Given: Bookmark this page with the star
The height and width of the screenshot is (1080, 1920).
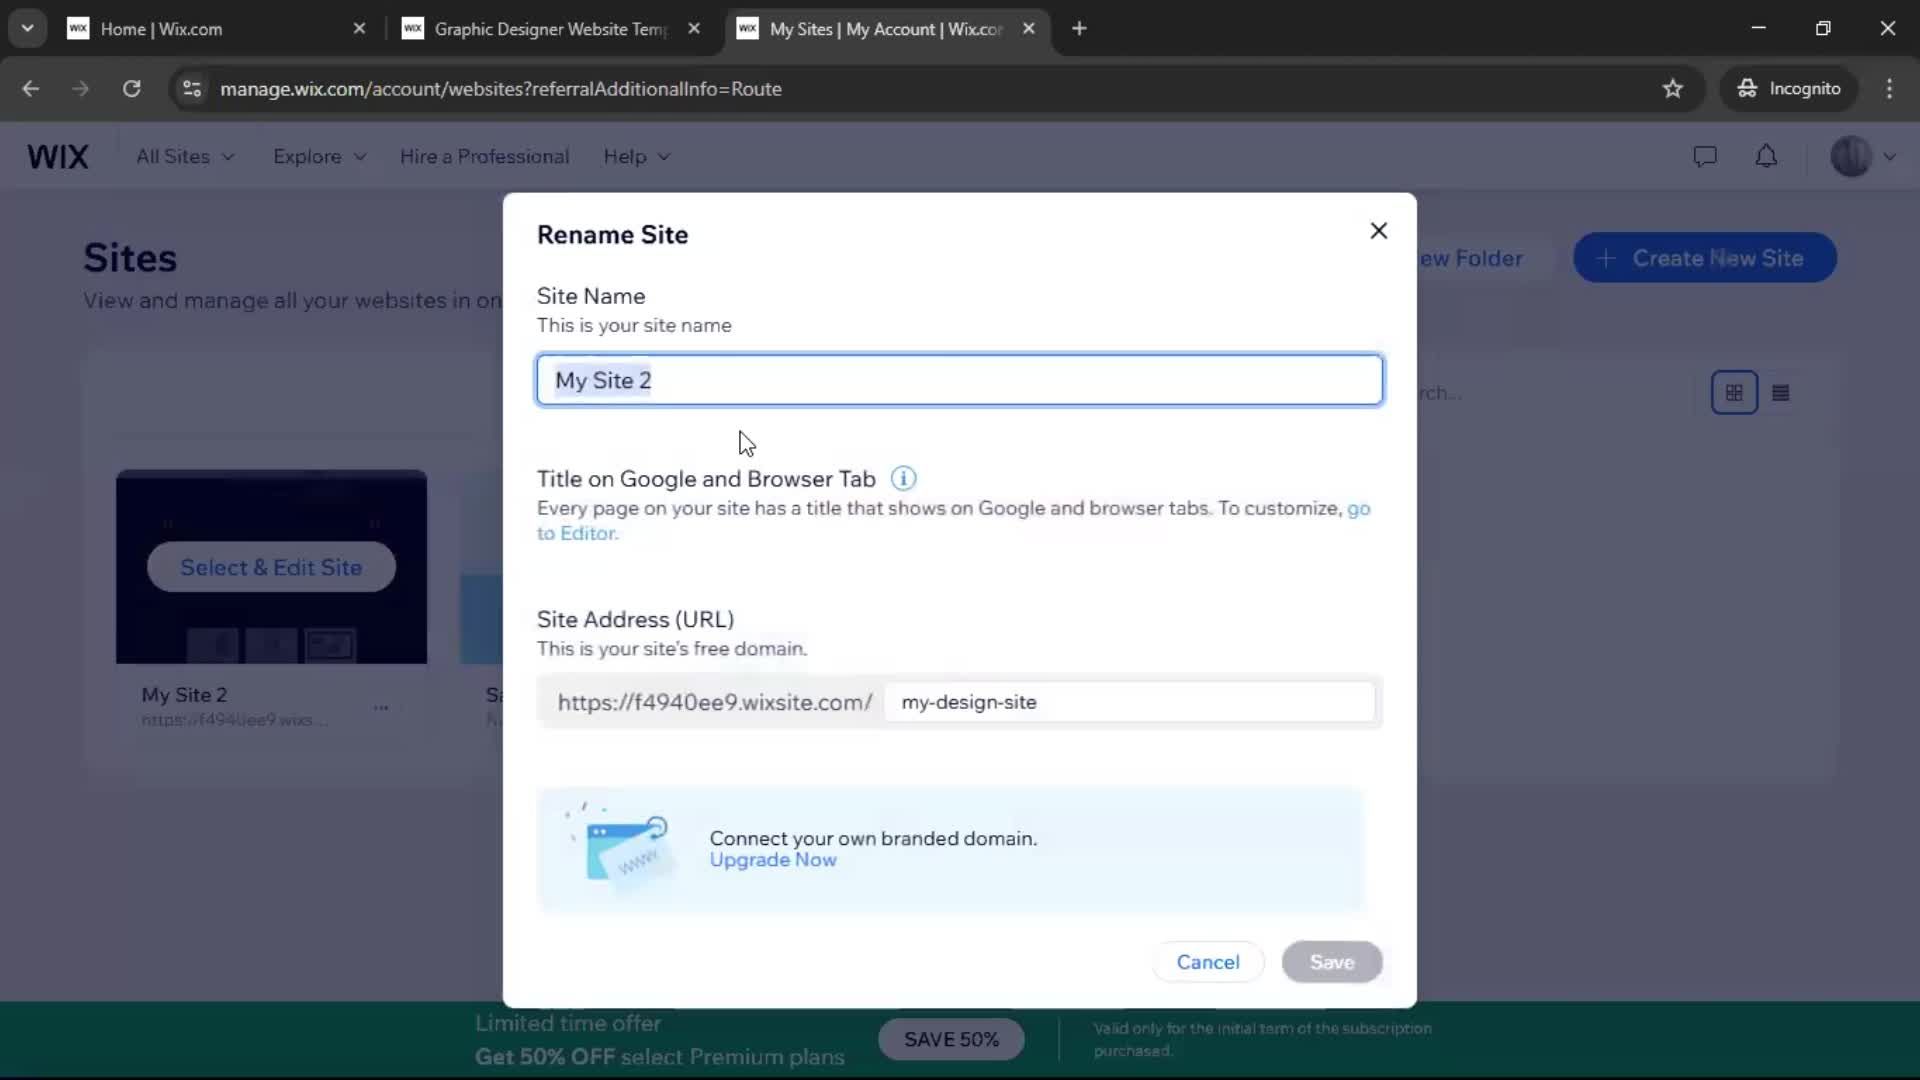Looking at the screenshot, I should pyautogui.click(x=1672, y=89).
